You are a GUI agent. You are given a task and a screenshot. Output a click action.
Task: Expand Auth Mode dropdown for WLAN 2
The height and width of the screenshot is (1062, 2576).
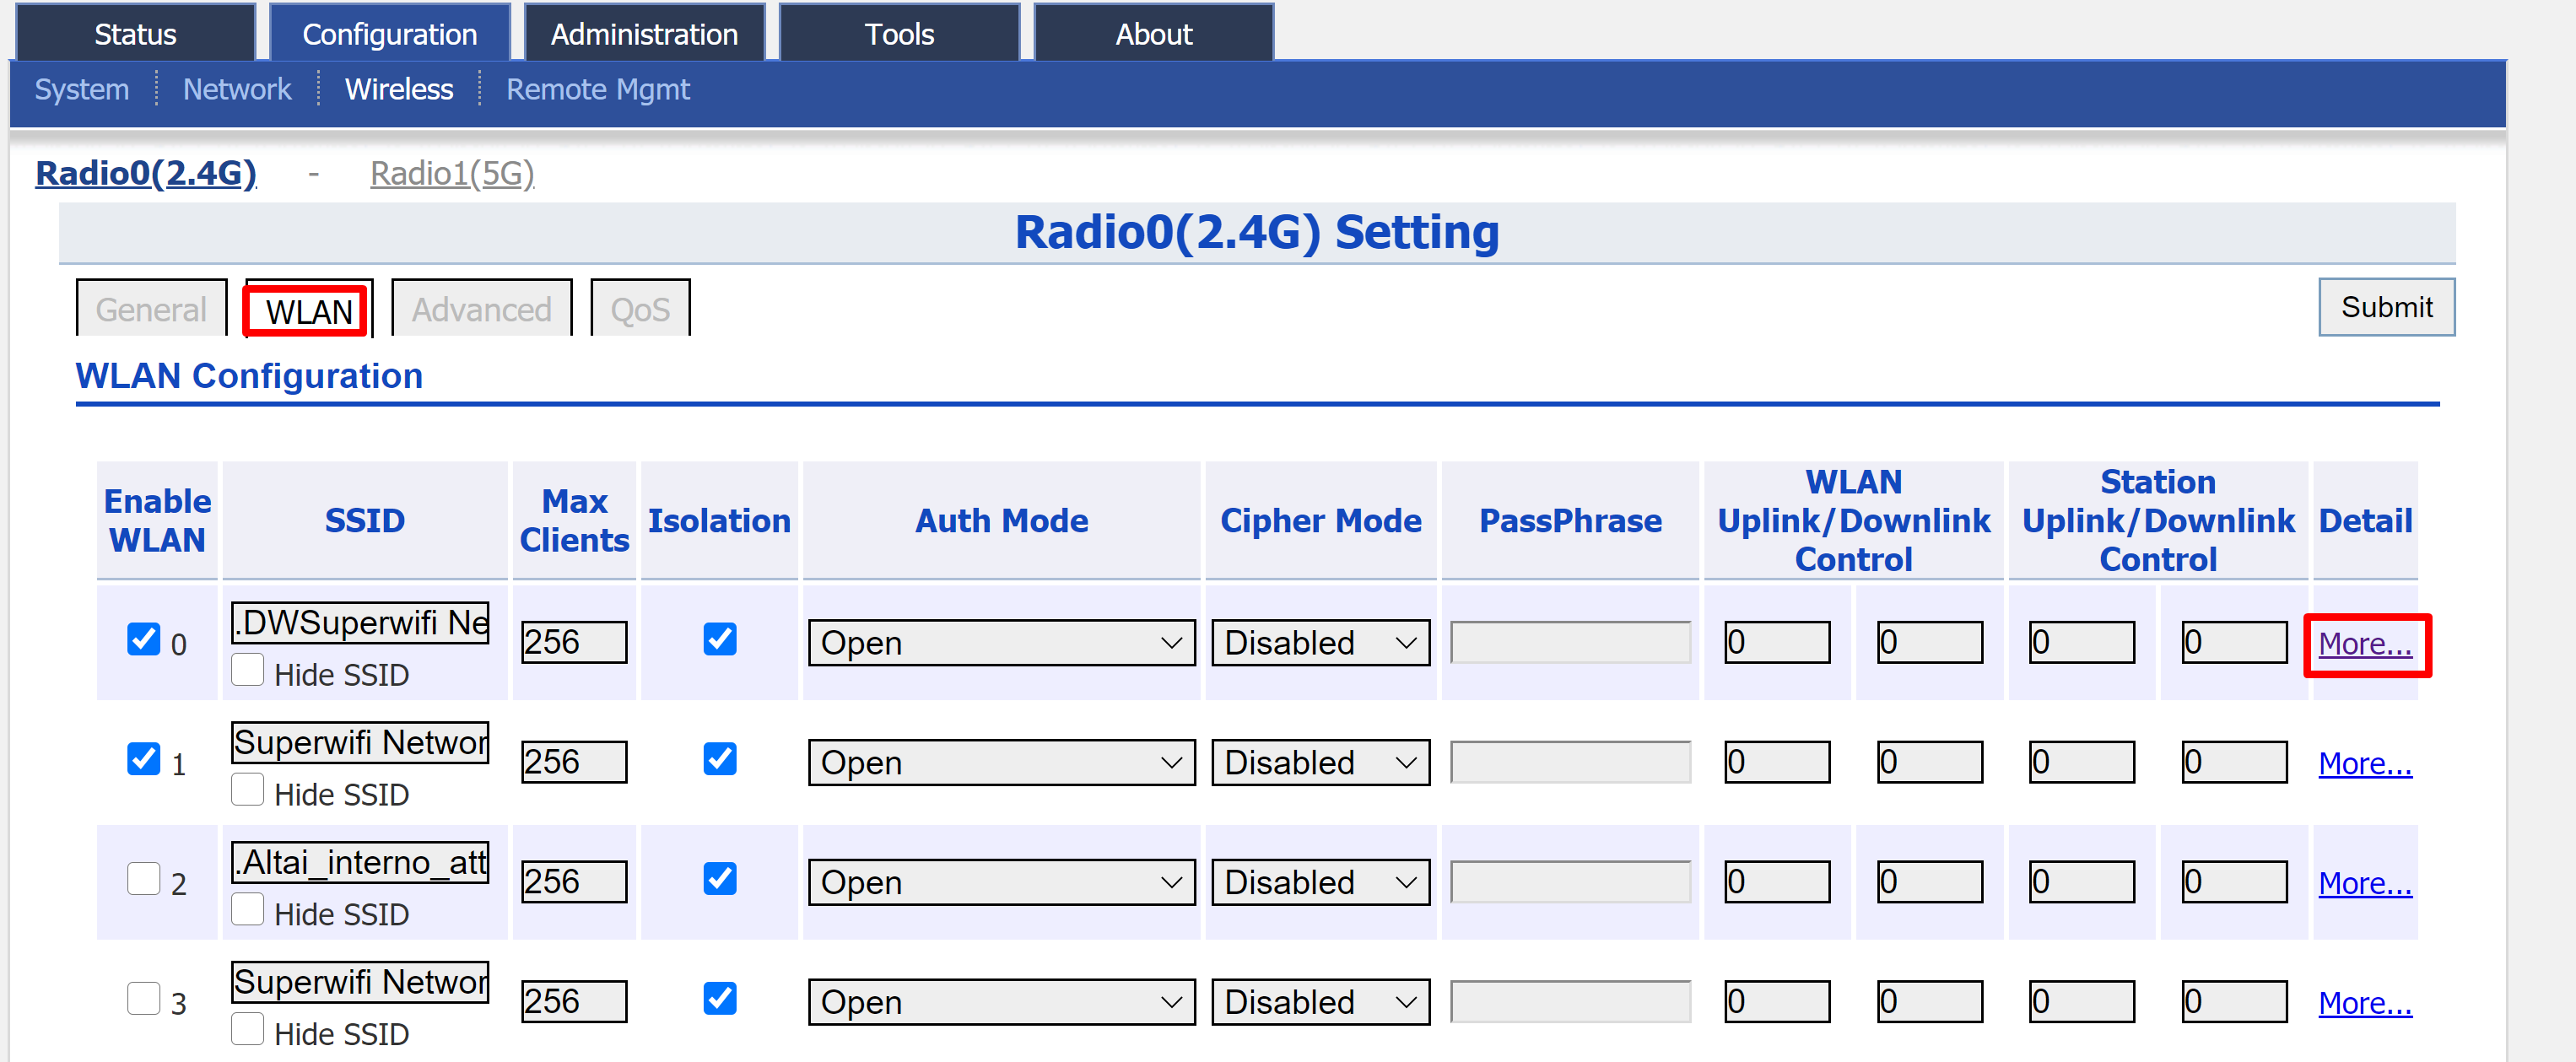pos(1000,883)
